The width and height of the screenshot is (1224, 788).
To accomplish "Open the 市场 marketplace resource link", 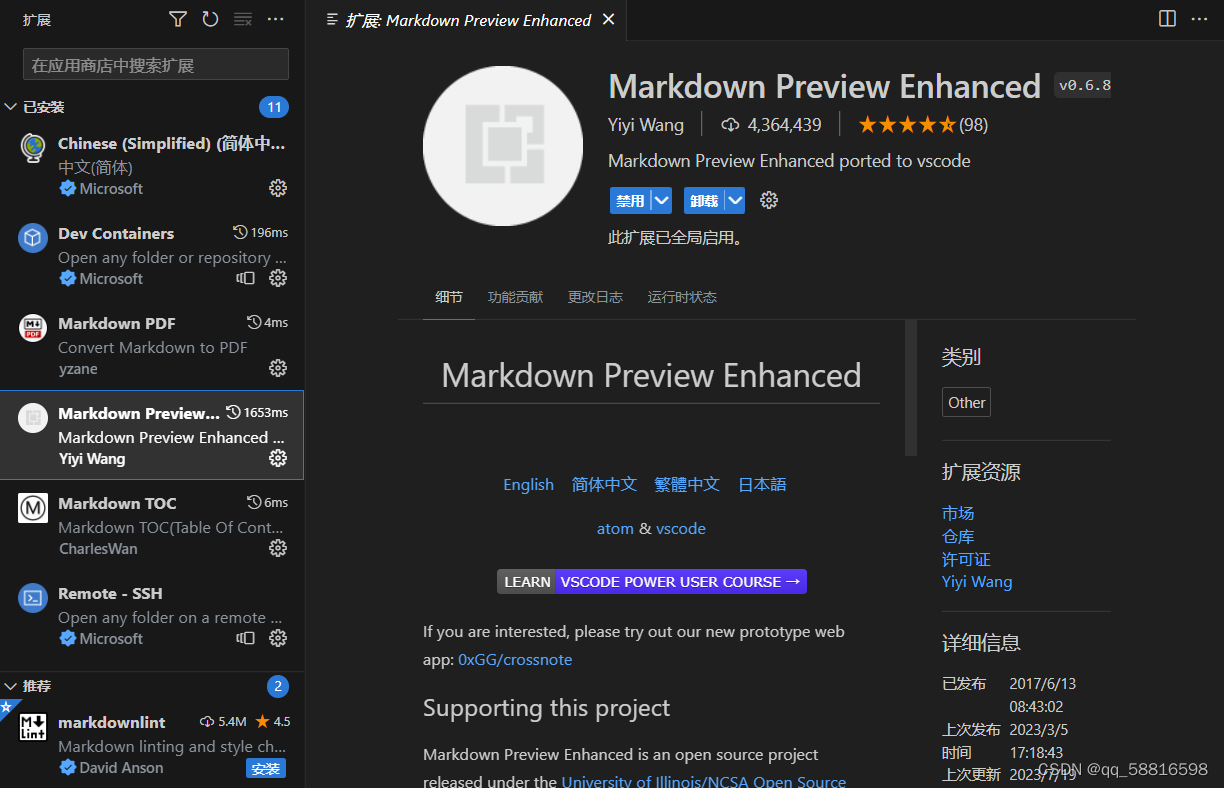I will pos(958,513).
